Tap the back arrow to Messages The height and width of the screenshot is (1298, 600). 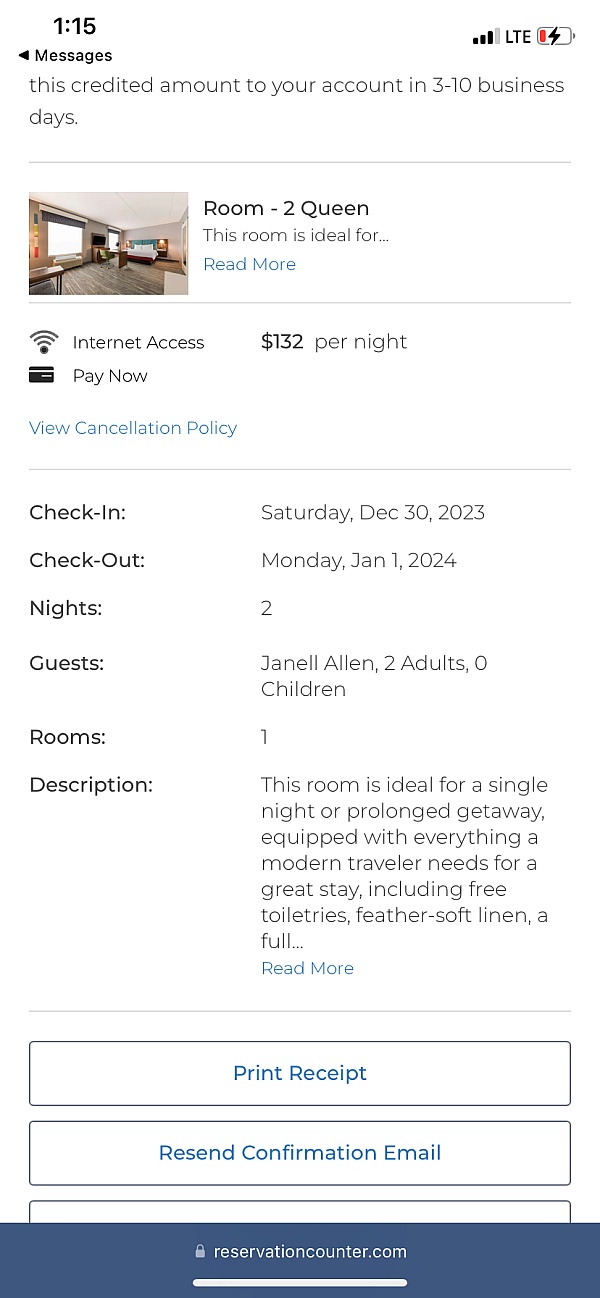[24, 56]
